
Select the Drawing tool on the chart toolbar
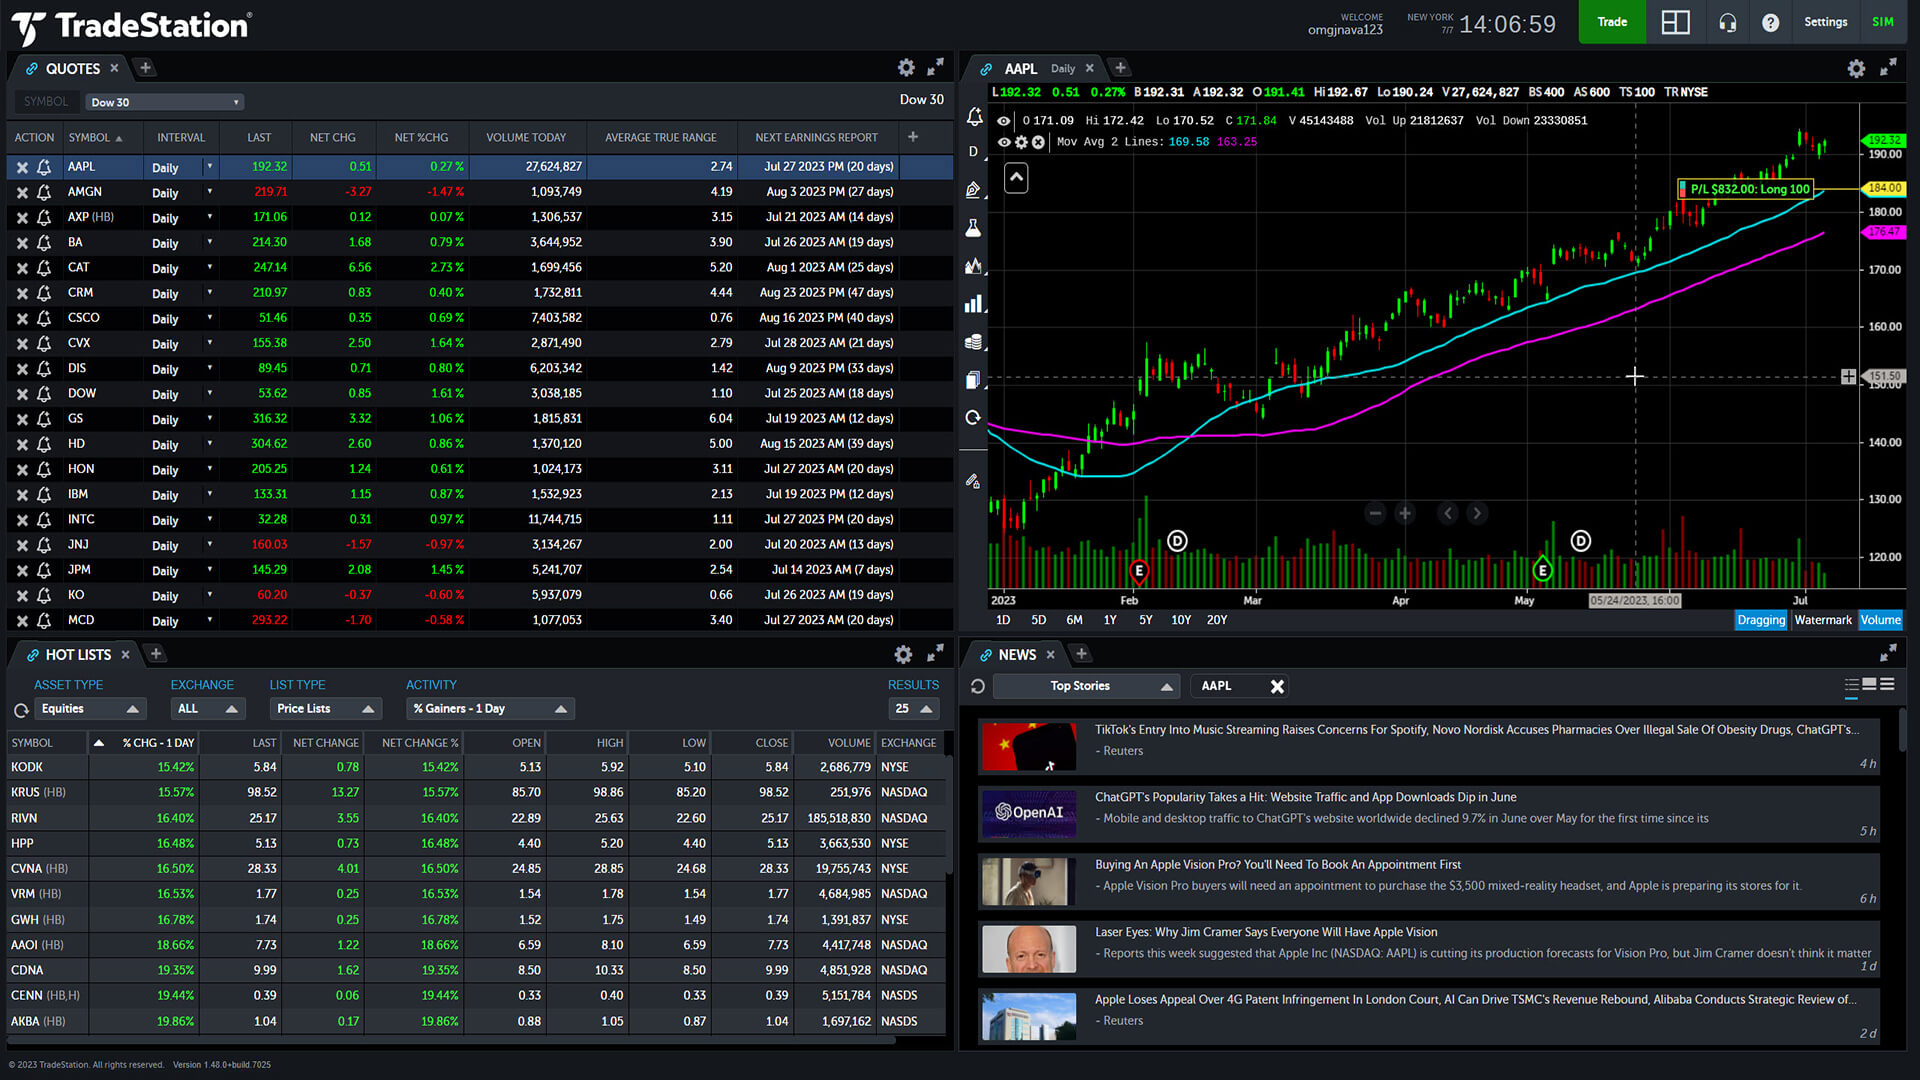pos(975,190)
